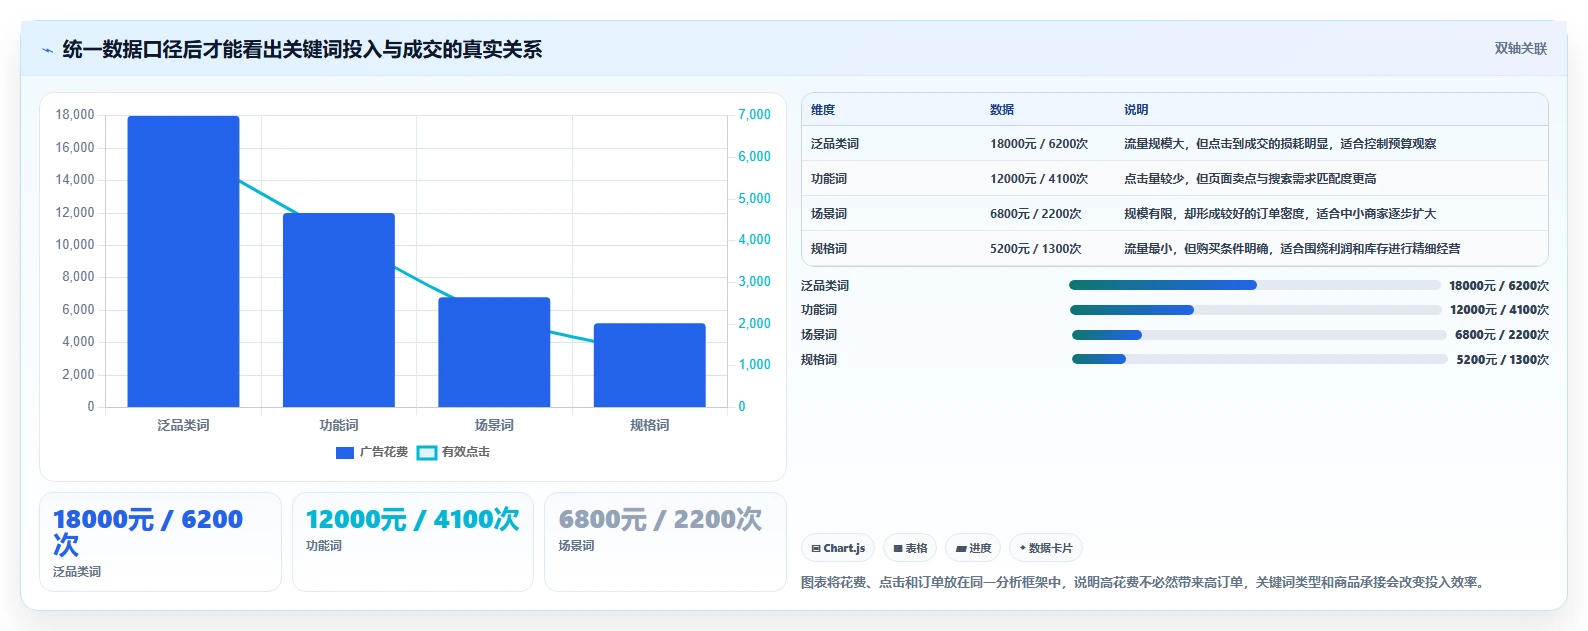Click the chart icon beside the page title

click(x=47, y=50)
